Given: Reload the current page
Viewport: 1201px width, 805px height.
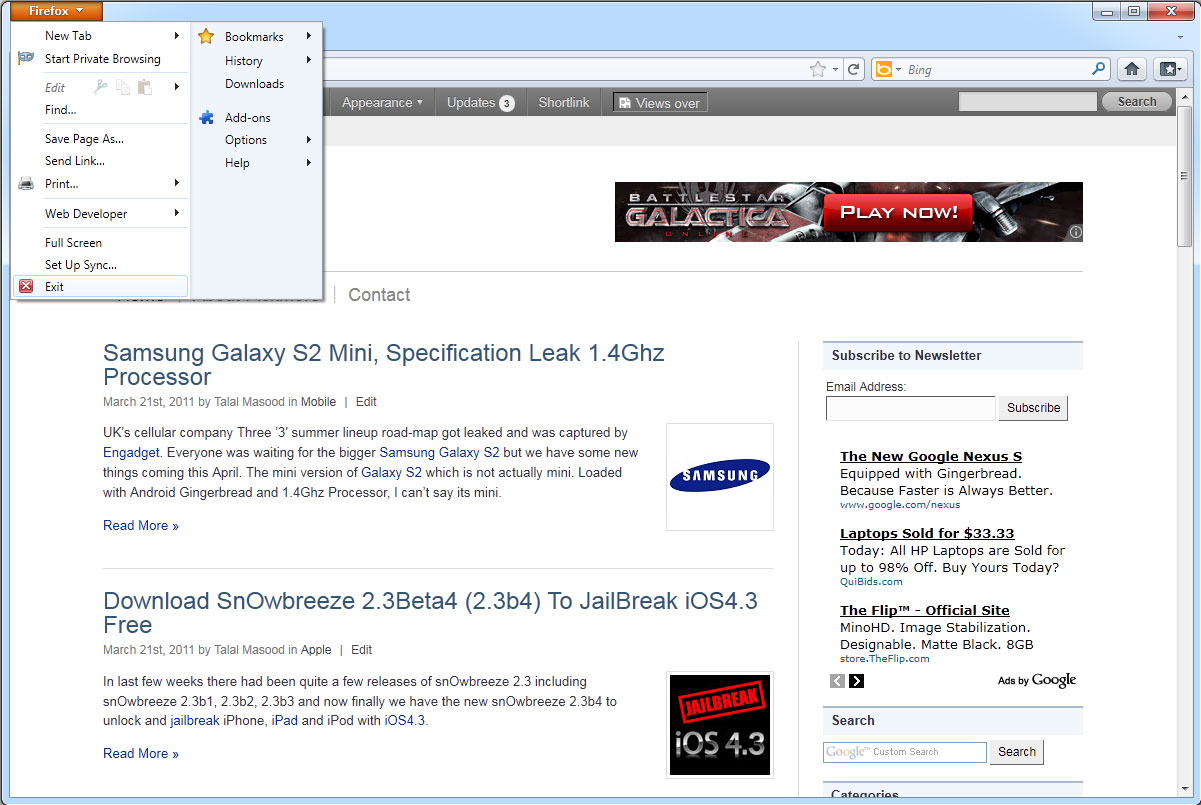Looking at the screenshot, I should coord(853,69).
